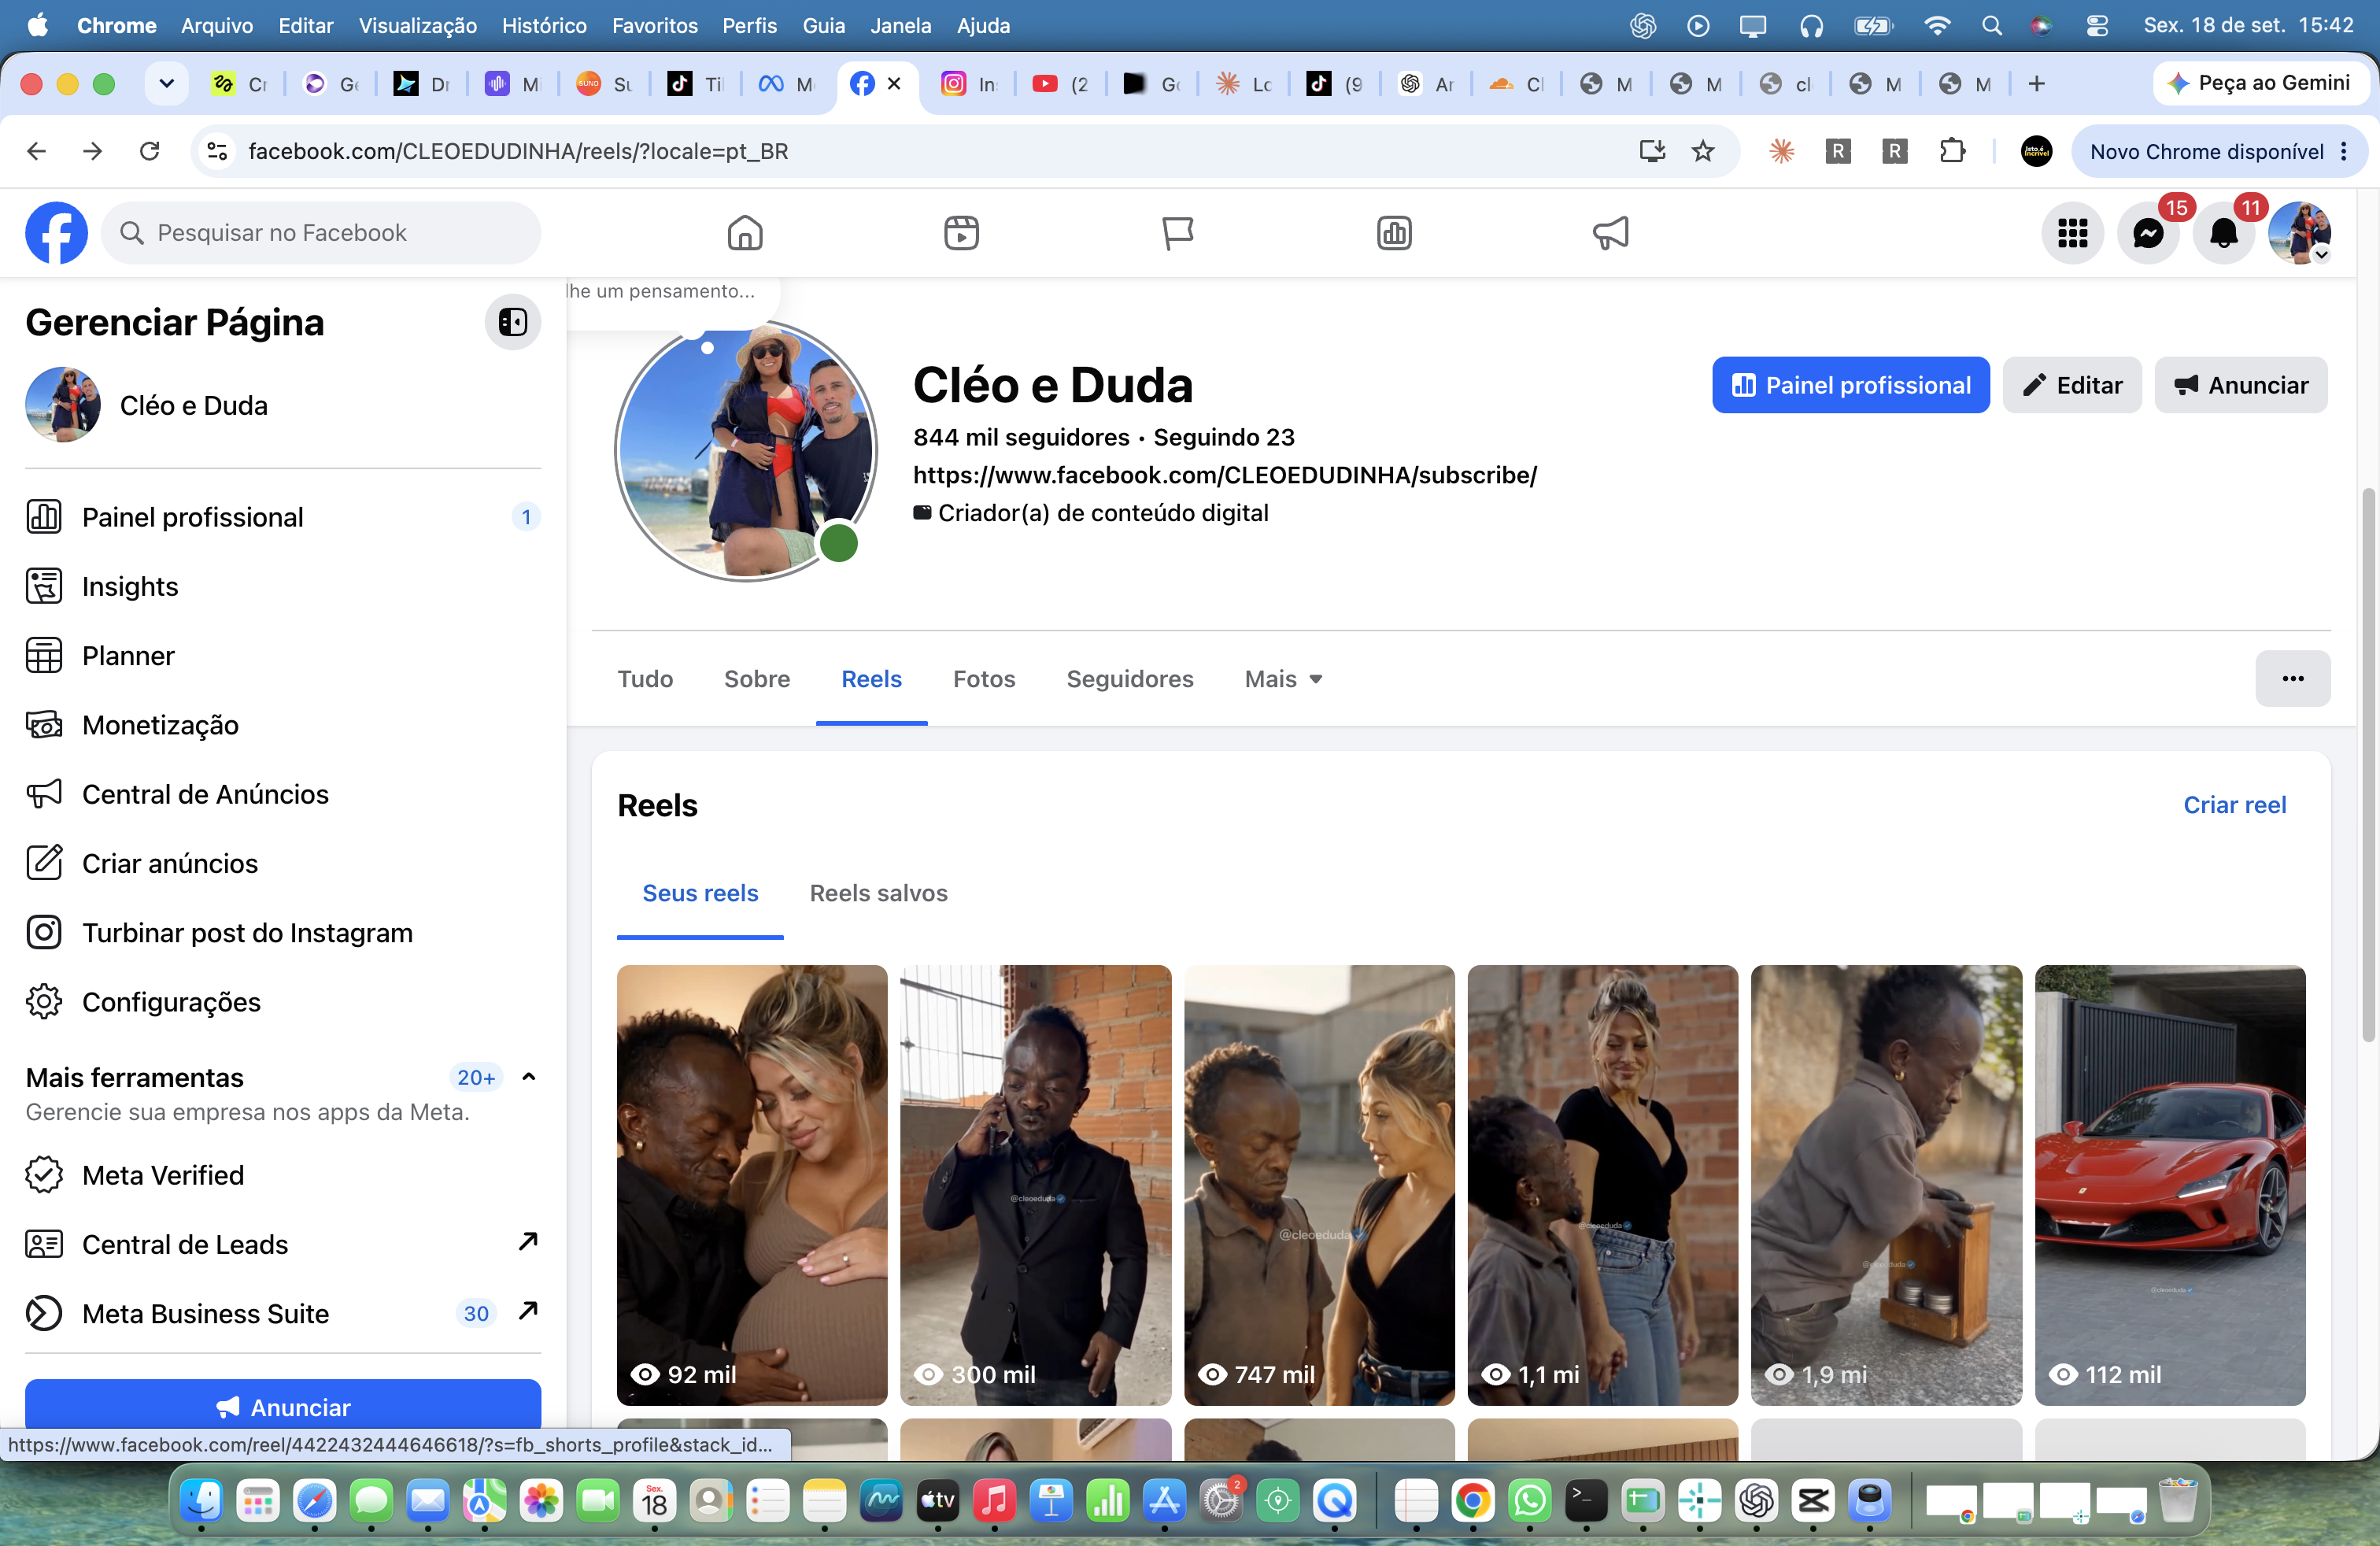Open Facebook home via the logo
The width and height of the screenshot is (2380, 1546).
click(56, 233)
